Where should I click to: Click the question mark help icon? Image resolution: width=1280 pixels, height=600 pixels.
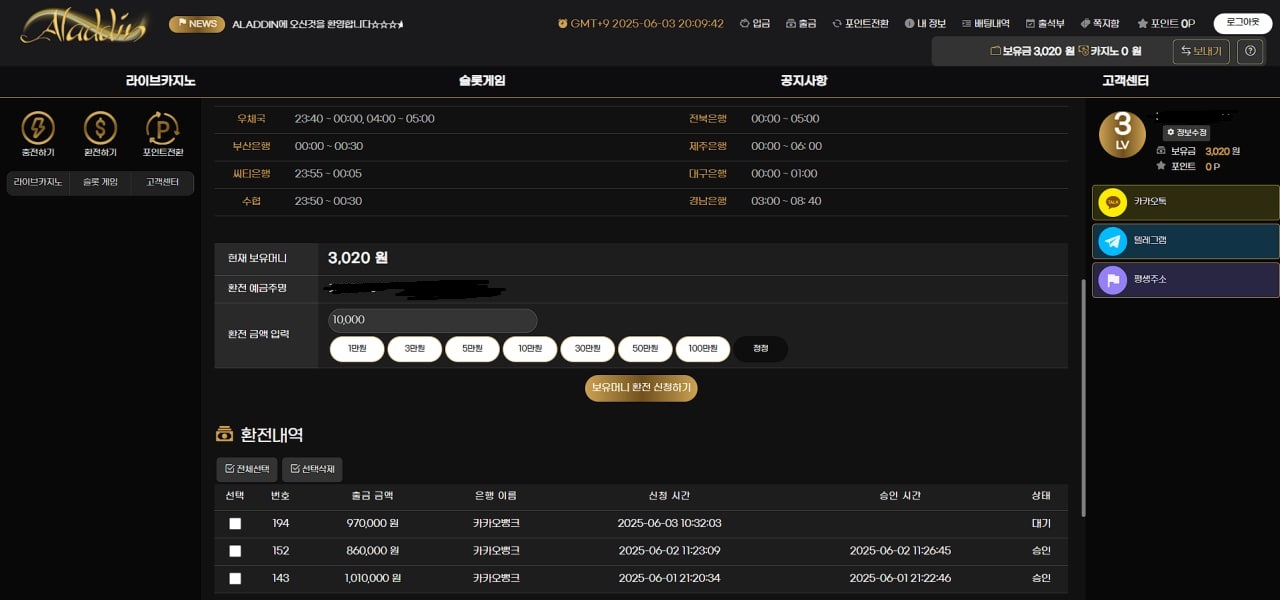pyautogui.click(x=1250, y=51)
